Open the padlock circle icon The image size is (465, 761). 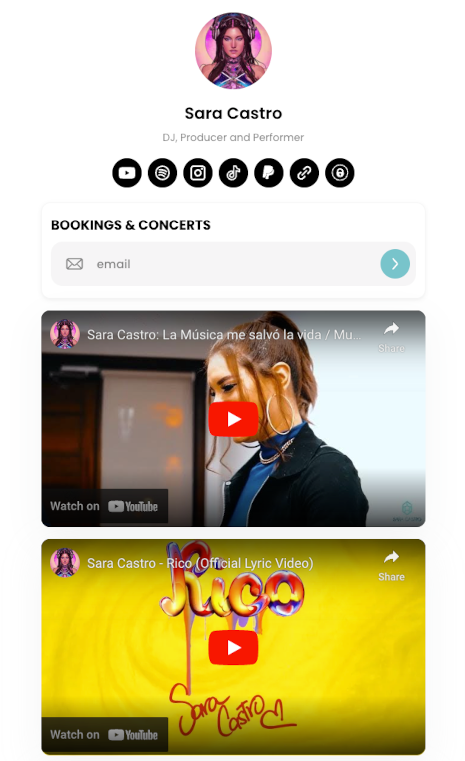click(x=339, y=173)
